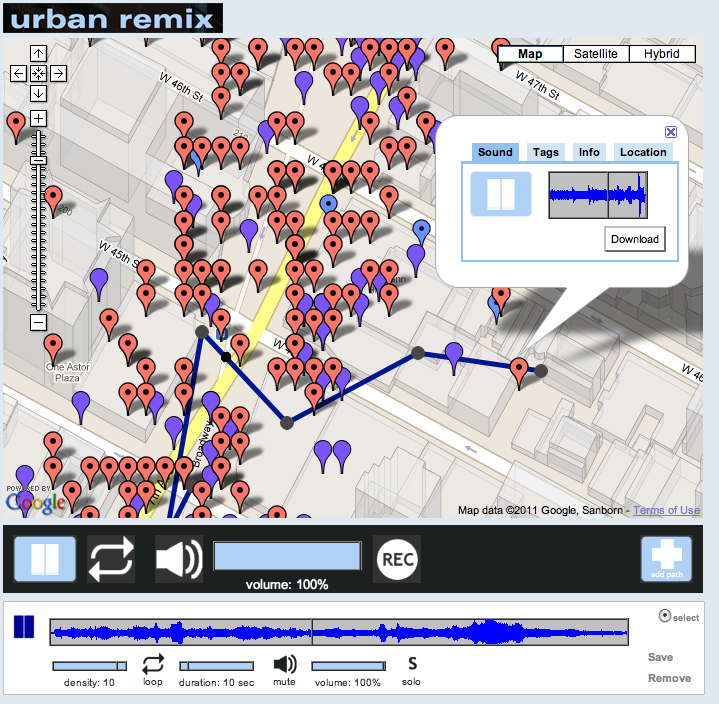Viewport: 719px width, 704px height.
Task: Zoom in the map with plus button
Action: (38, 119)
